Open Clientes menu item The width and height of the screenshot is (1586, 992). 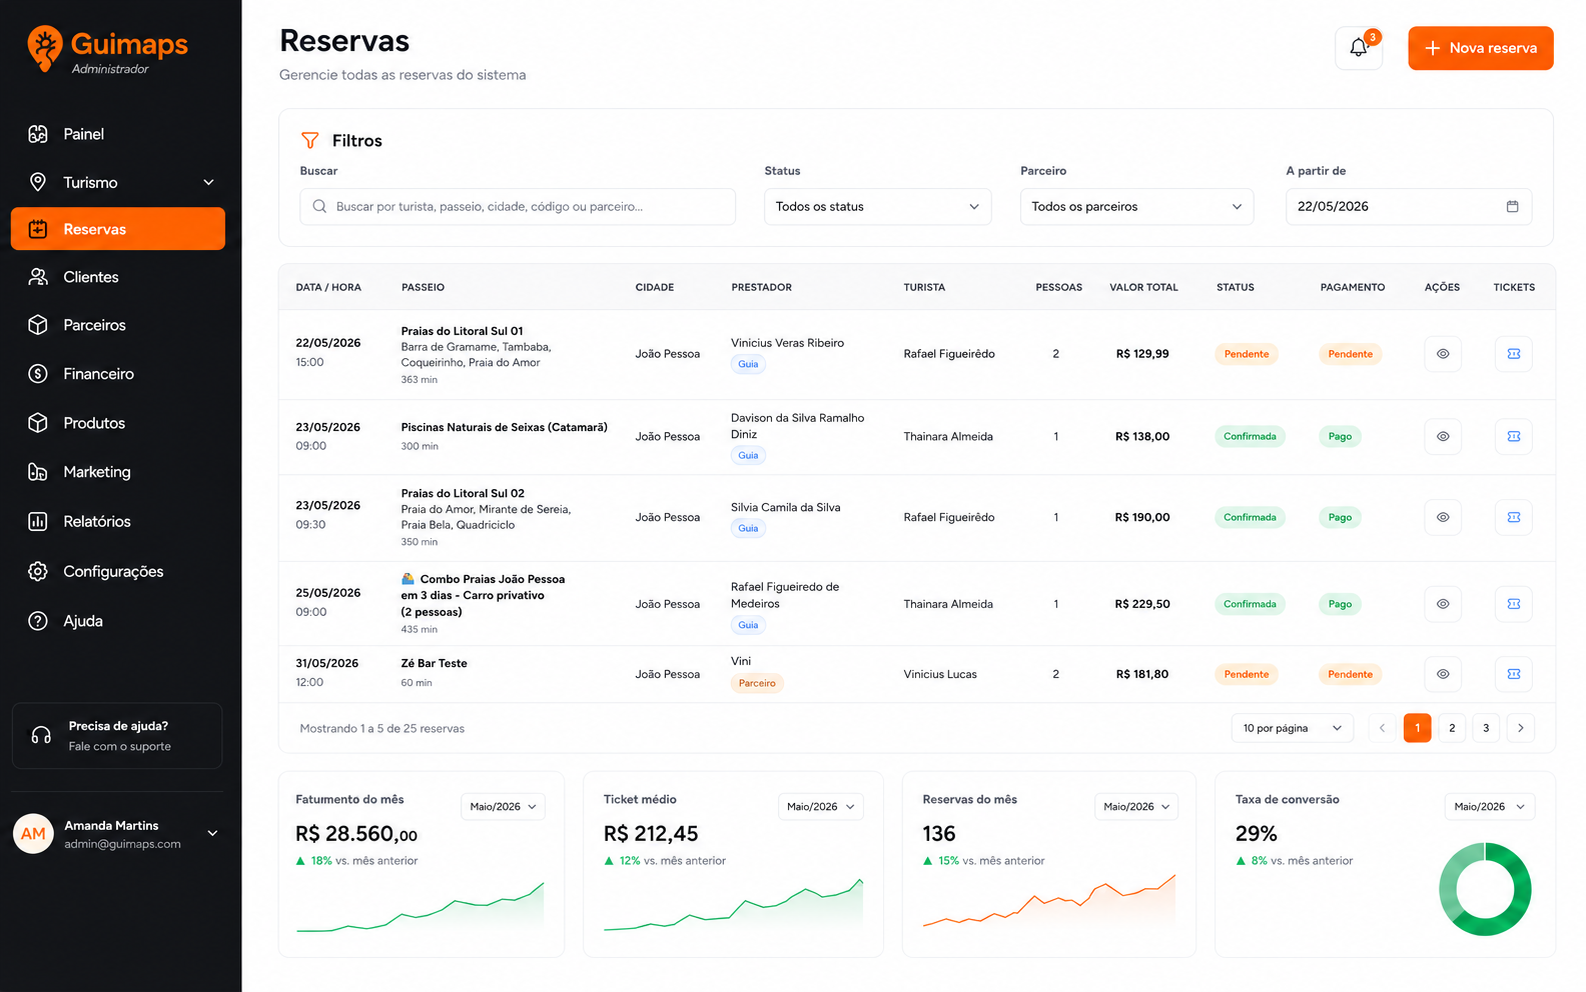(x=118, y=277)
